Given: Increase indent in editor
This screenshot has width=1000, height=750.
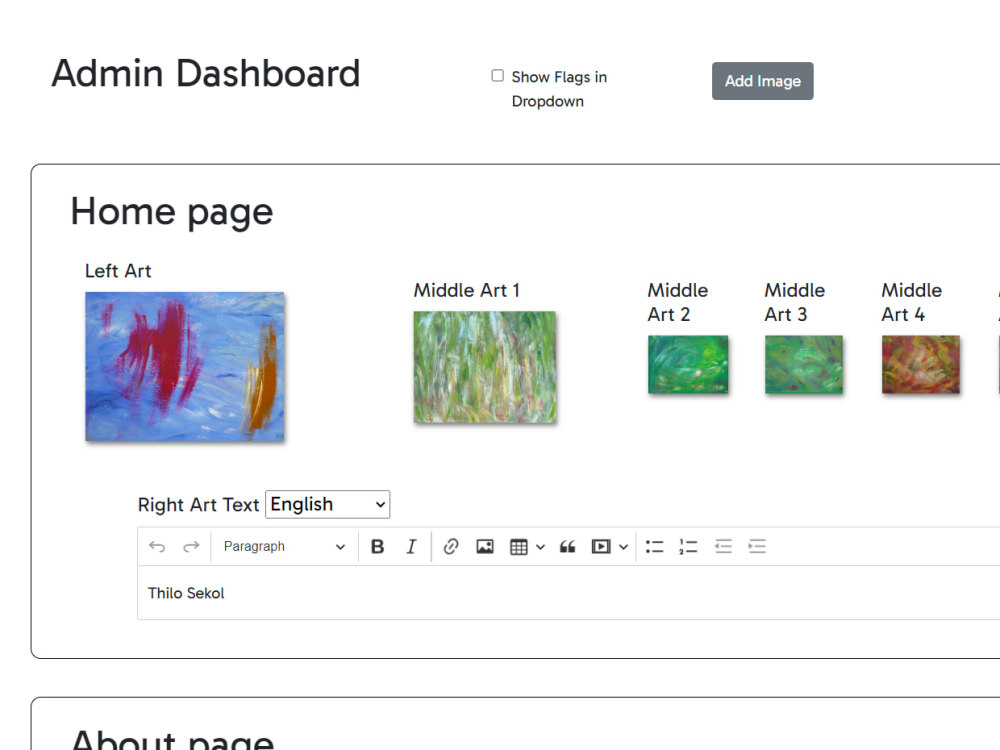Looking at the screenshot, I should [x=757, y=547].
